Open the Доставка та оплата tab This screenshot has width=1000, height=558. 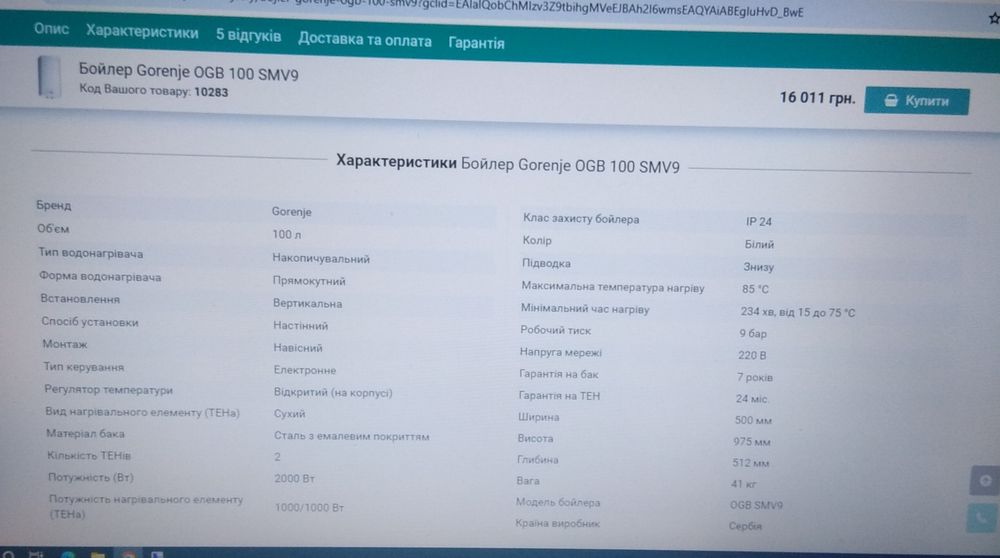click(x=365, y=40)
